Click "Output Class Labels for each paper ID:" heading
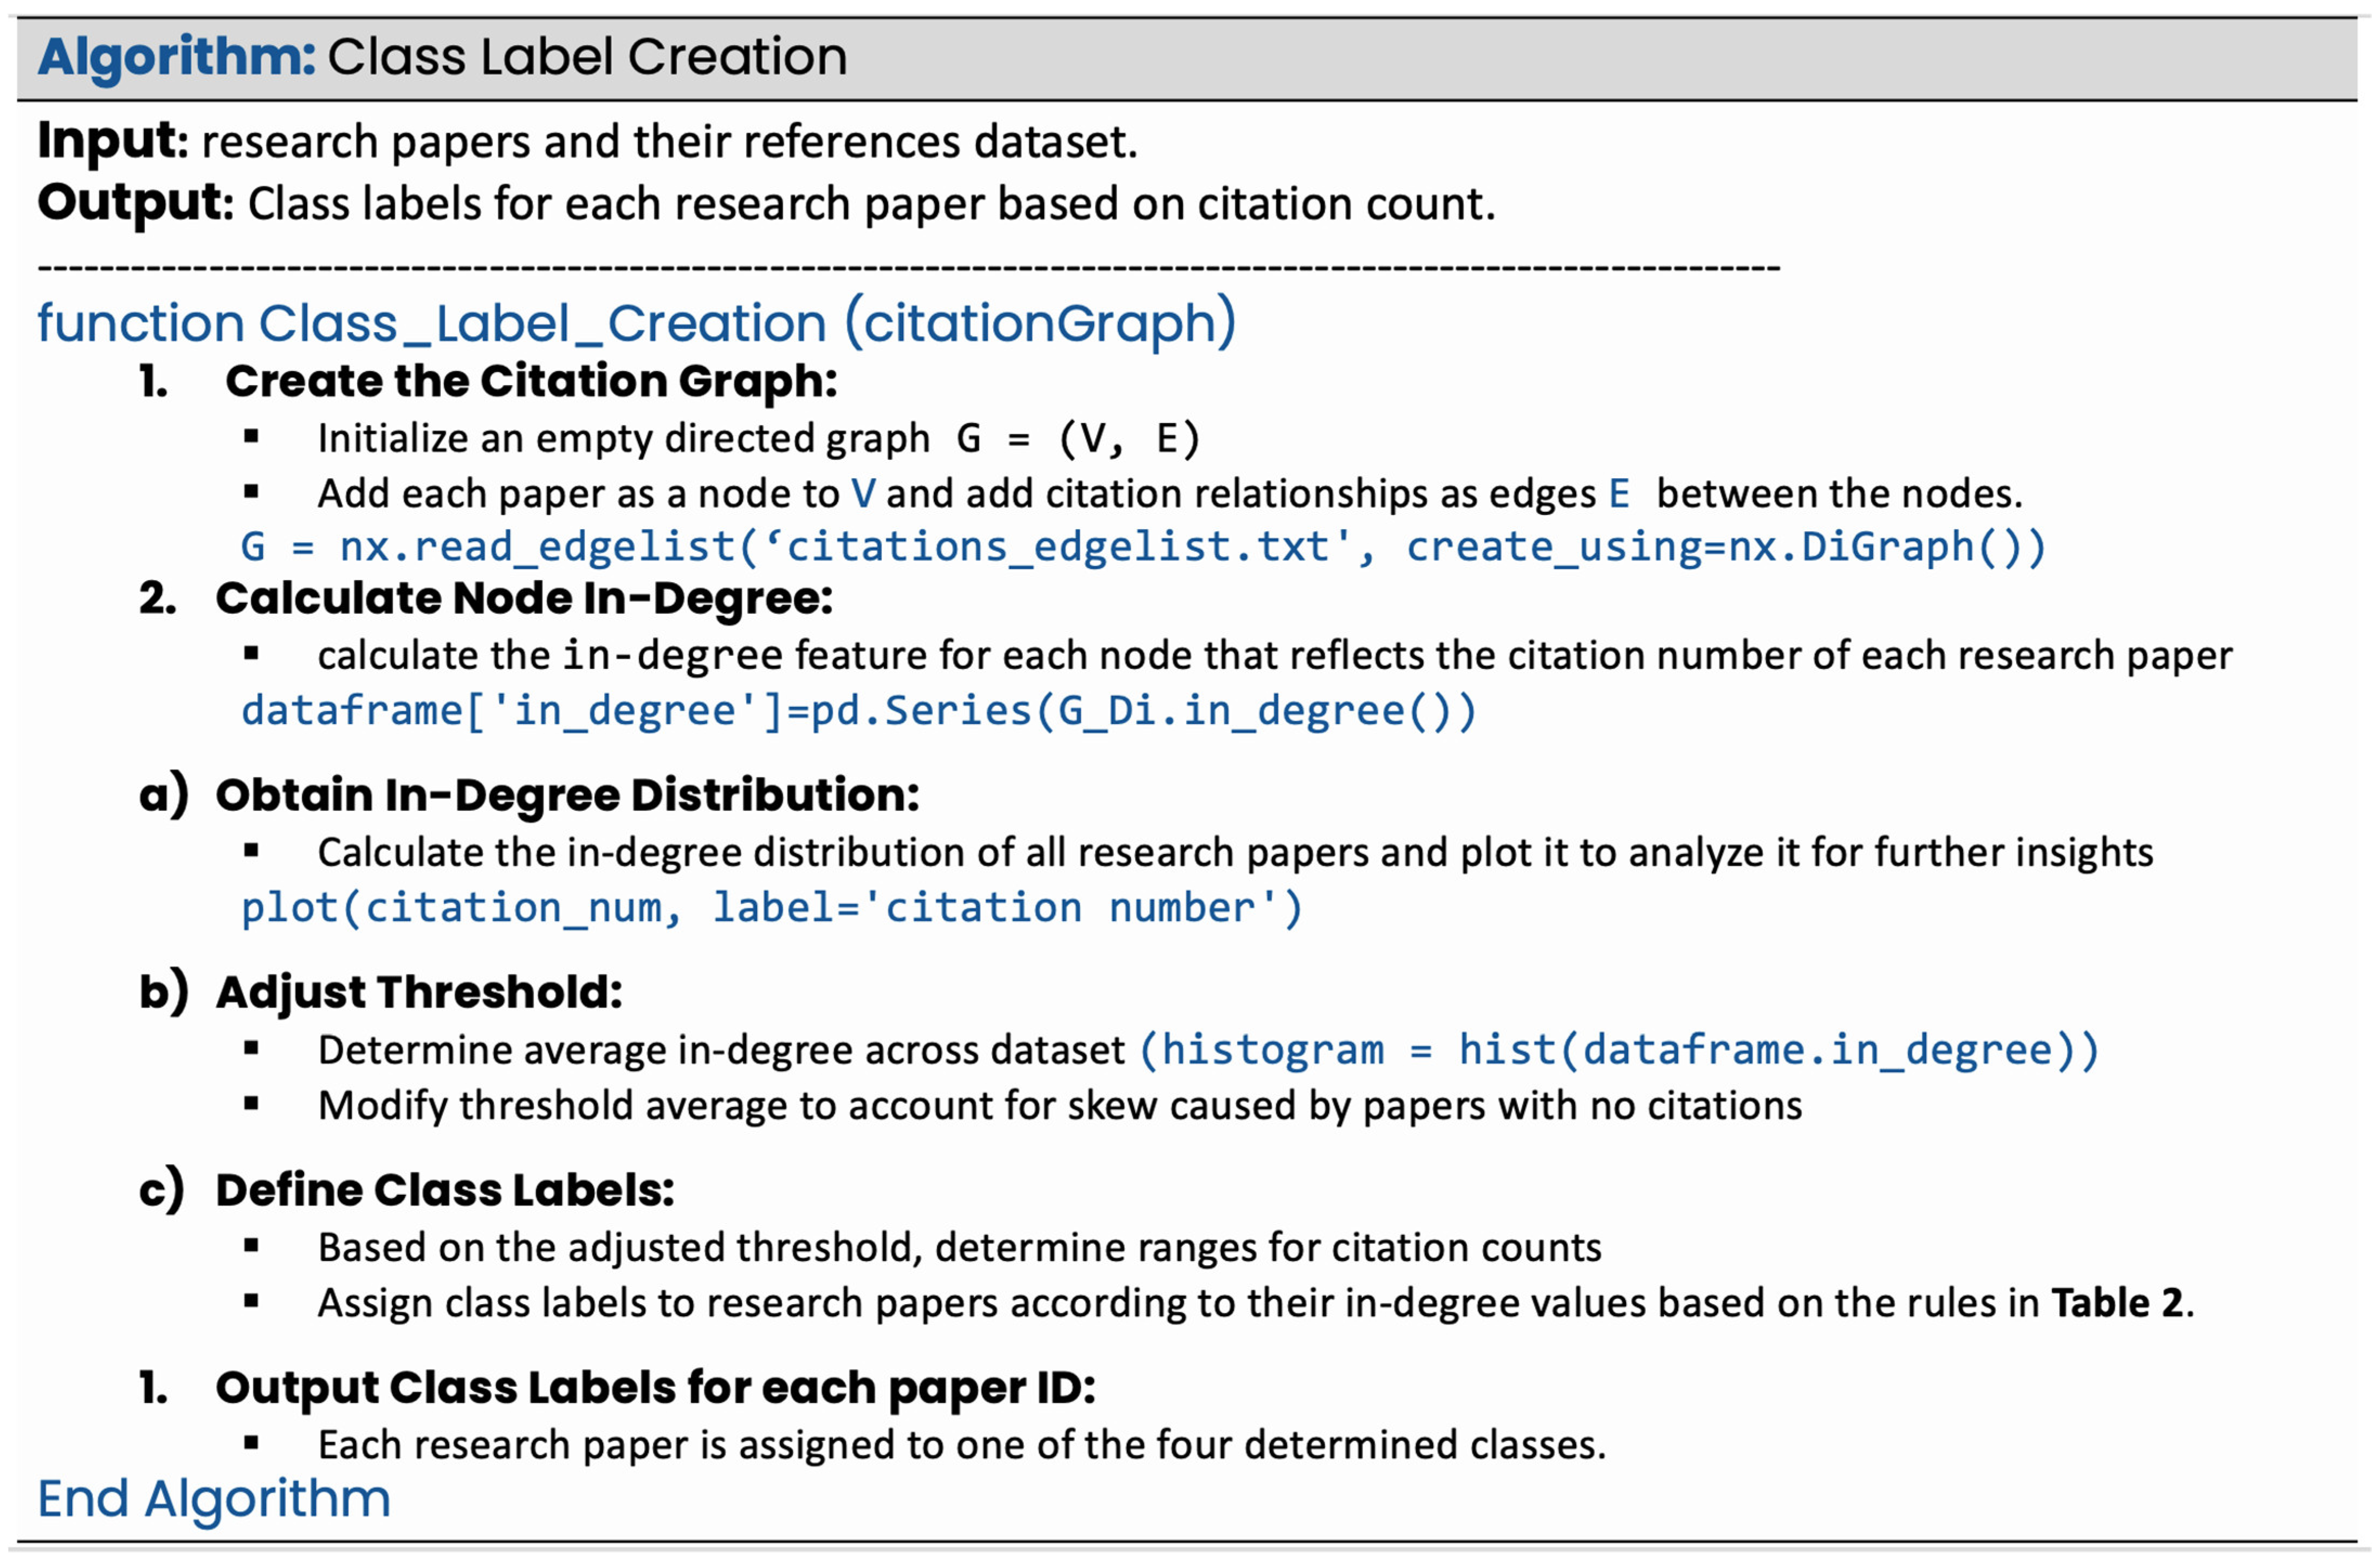The image size is (2380, 1568). (655, 1387)
